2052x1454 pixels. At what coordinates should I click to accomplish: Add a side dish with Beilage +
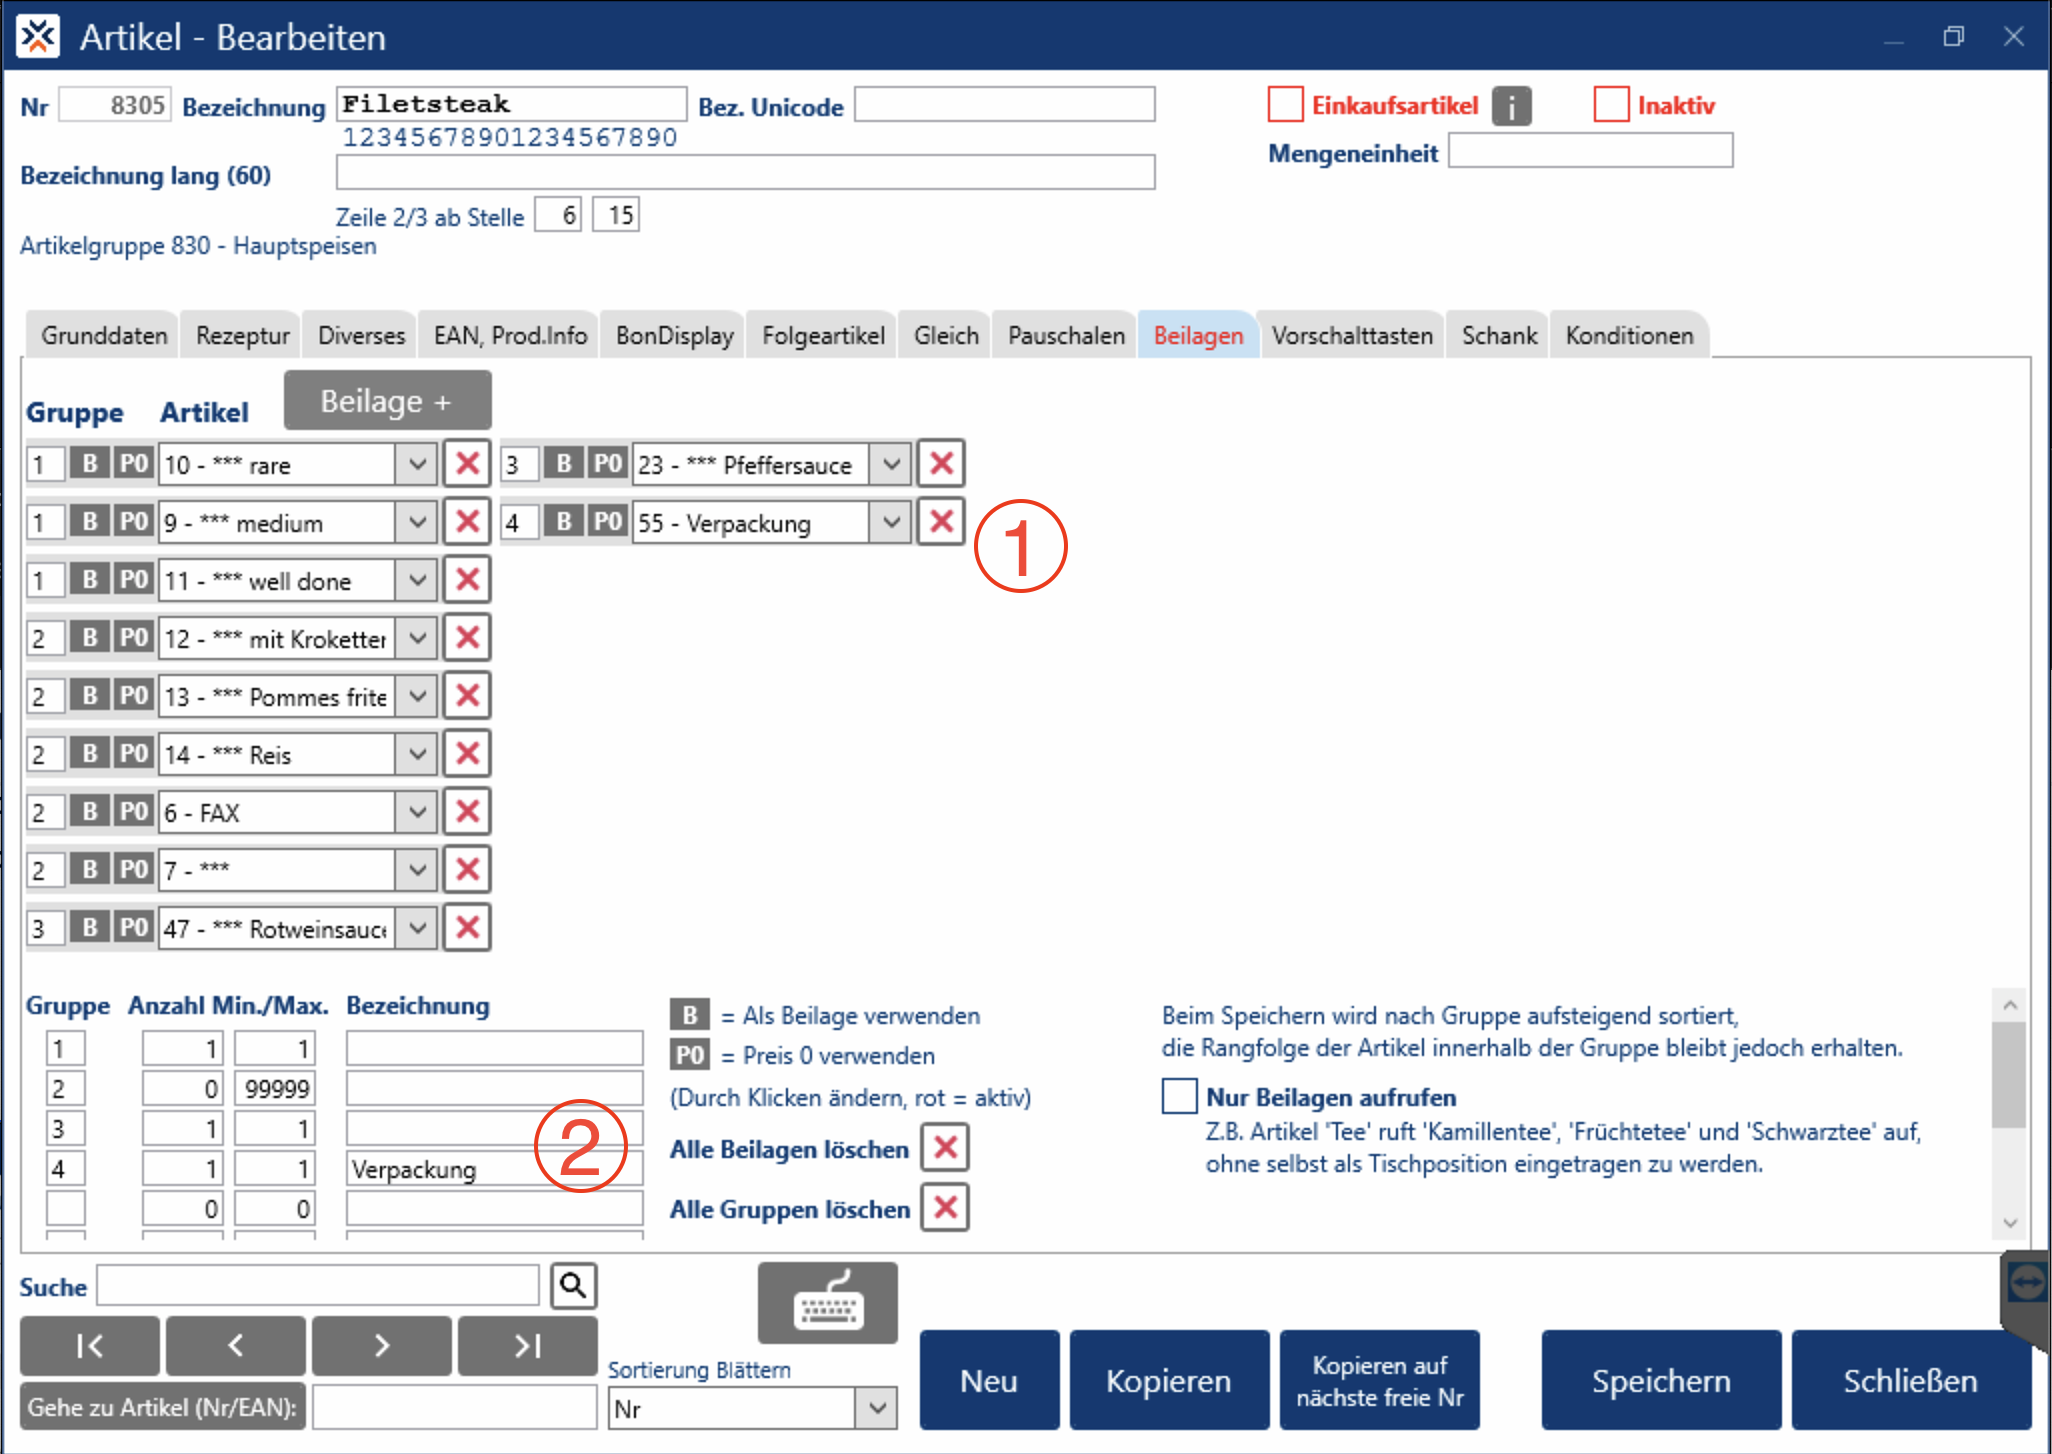pyautogui.click(x=386, y=400)
